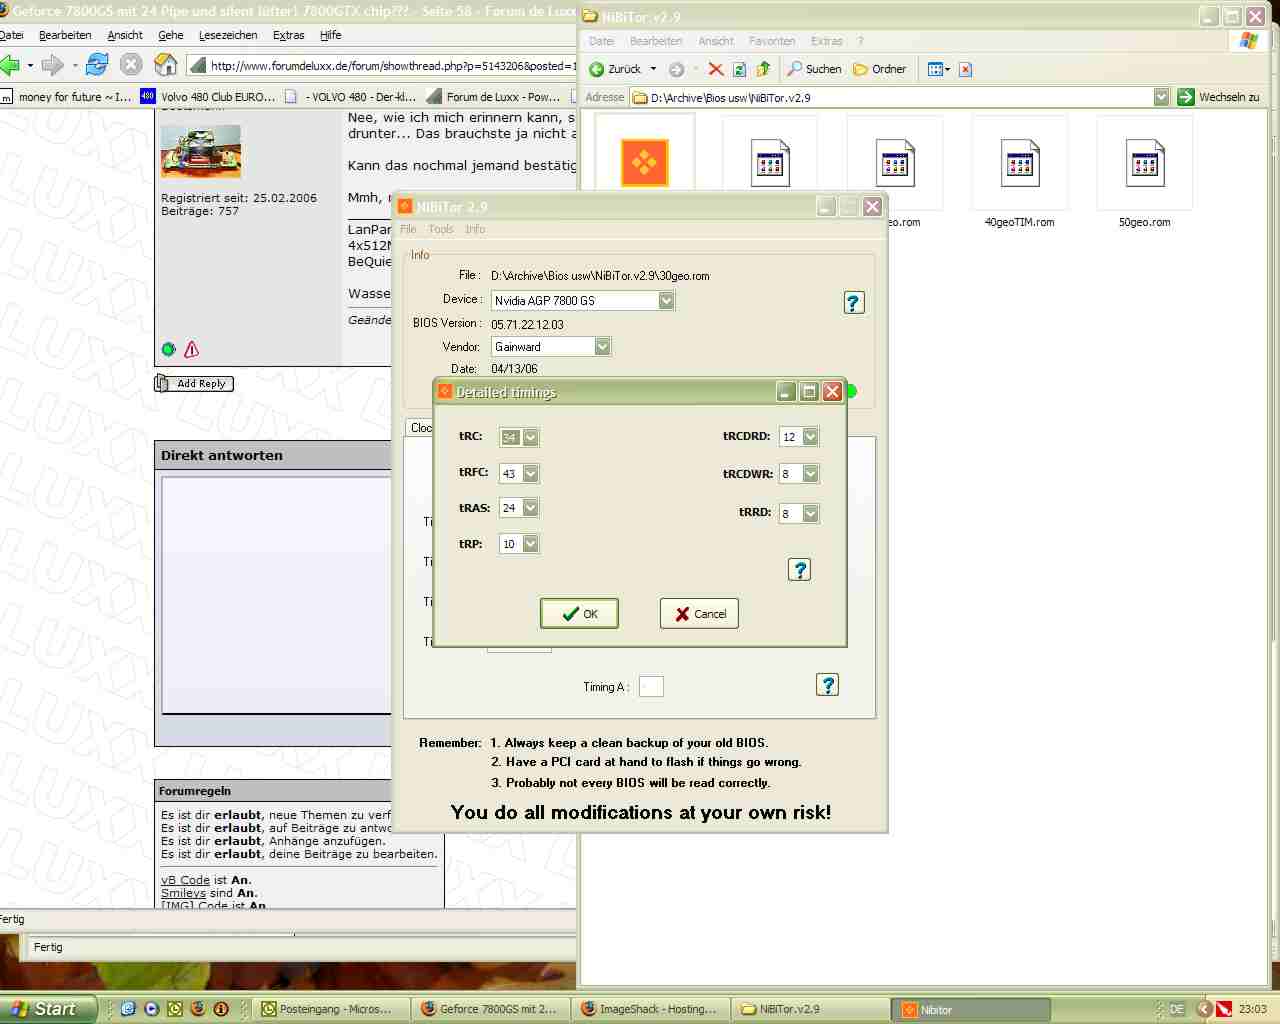Open Info menu in NiBiTor
Image resolution: width=1280 pixels, height=1024 pixels.
click(475, 229)
